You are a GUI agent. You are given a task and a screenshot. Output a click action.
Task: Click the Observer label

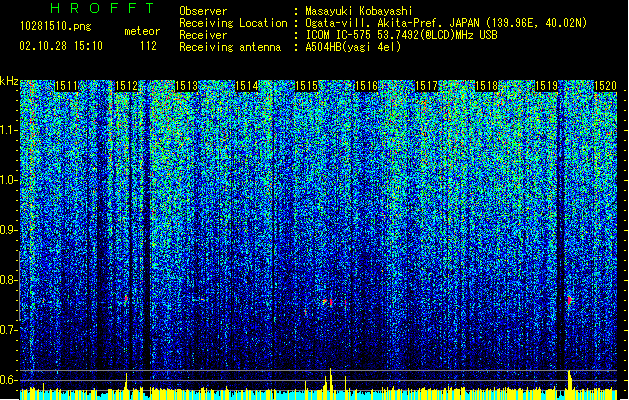coord(203,11)
